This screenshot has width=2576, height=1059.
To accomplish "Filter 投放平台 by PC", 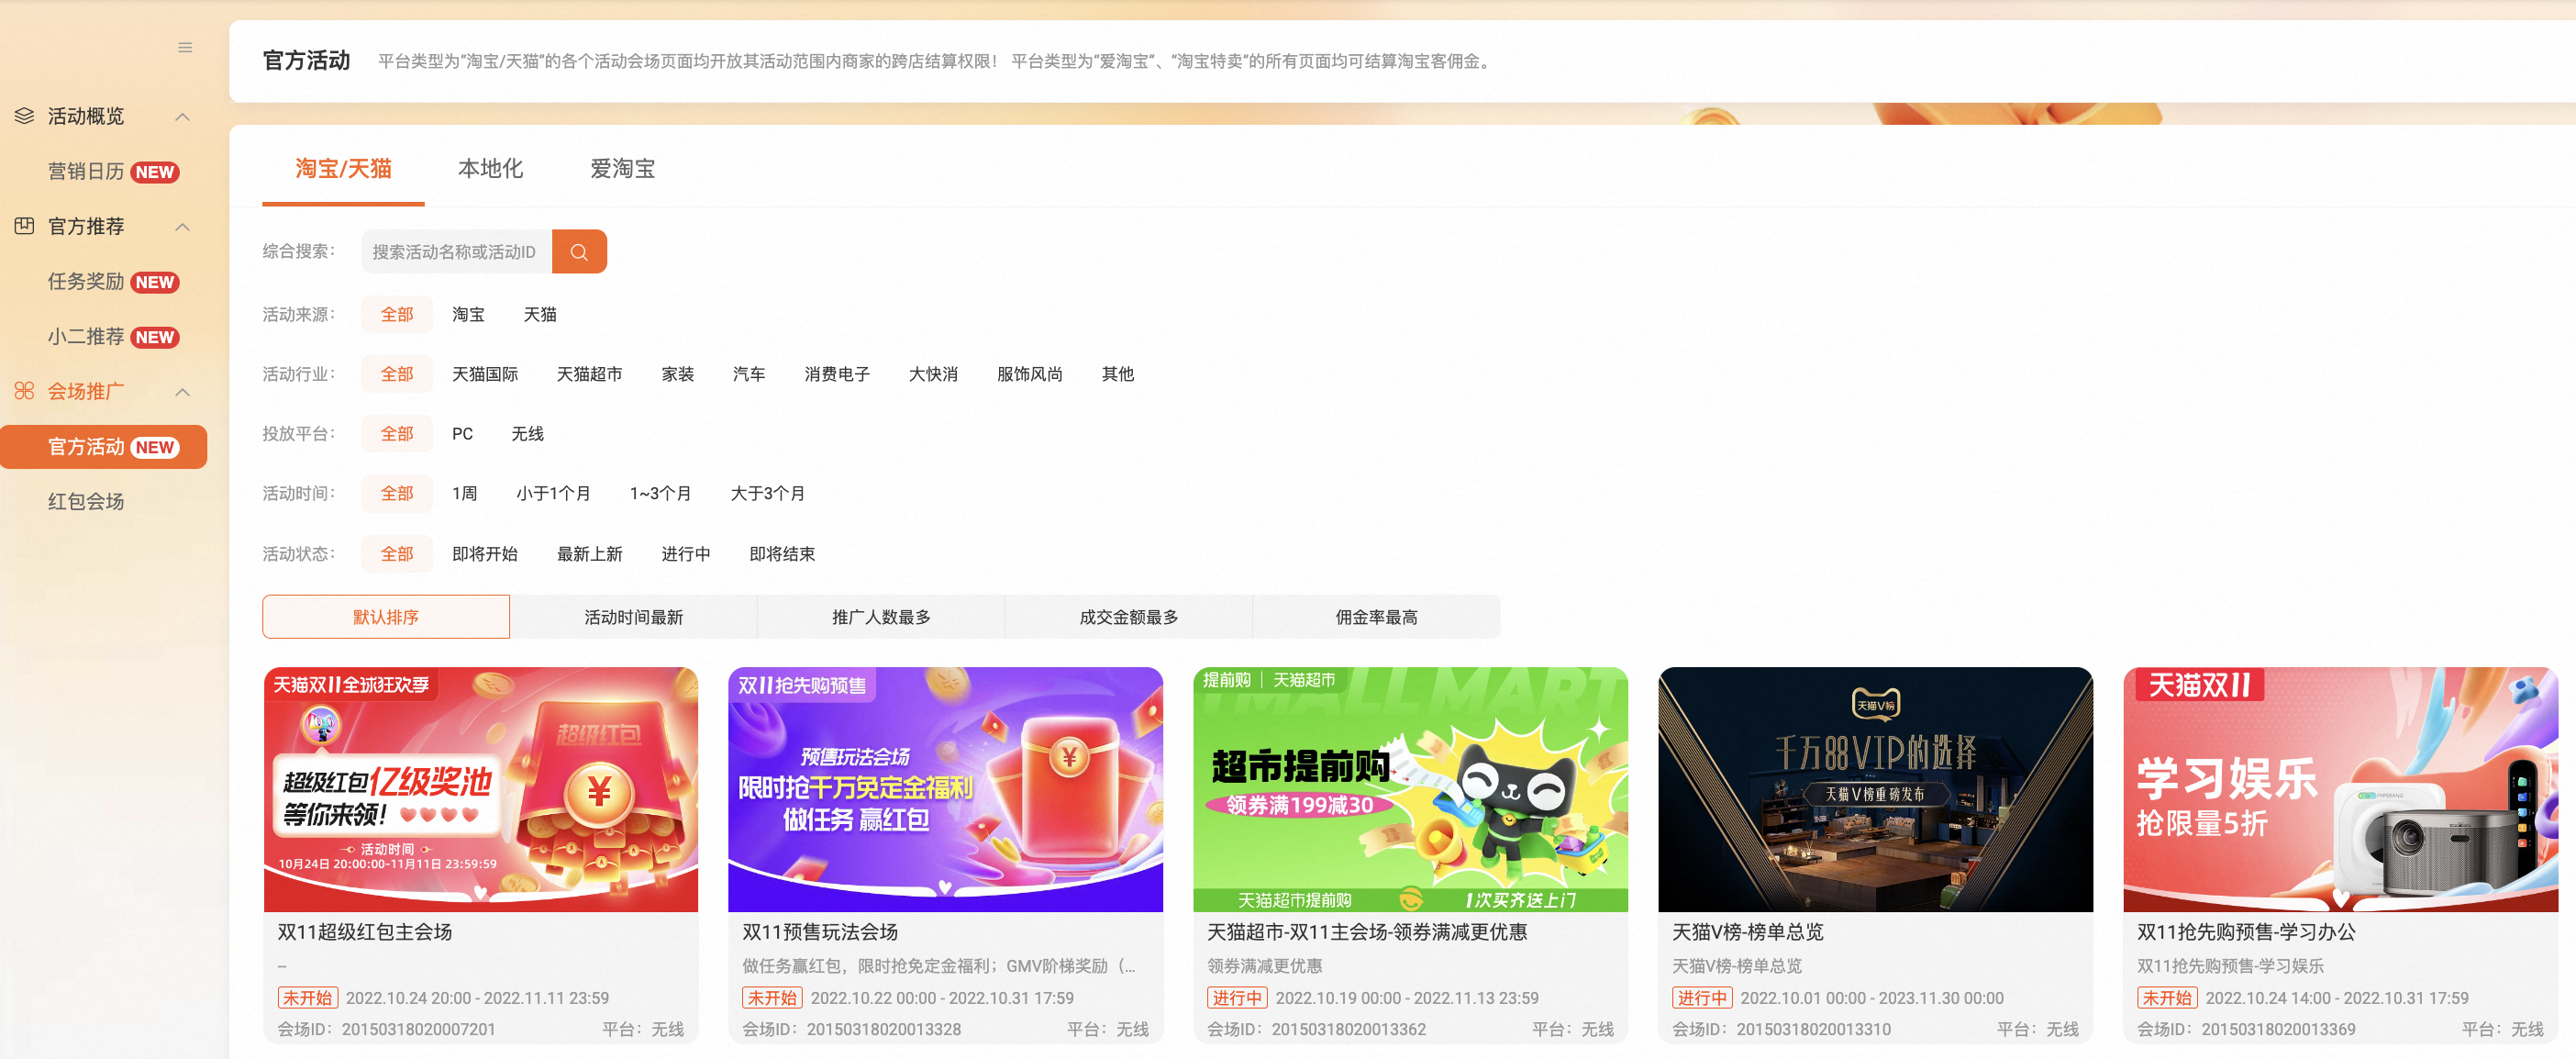I will pyautogui.click(x=462, y=434).
